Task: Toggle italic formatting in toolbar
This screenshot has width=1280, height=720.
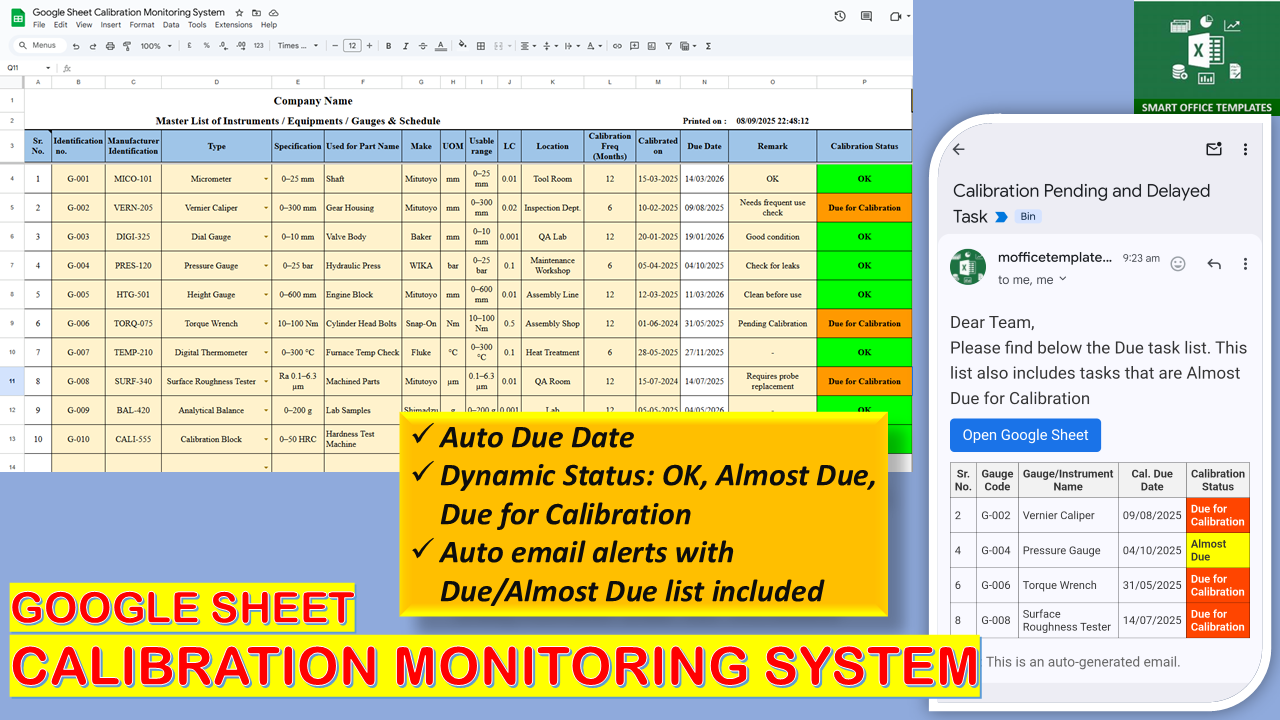Action: pyautogui.click(x=405, y=46)
